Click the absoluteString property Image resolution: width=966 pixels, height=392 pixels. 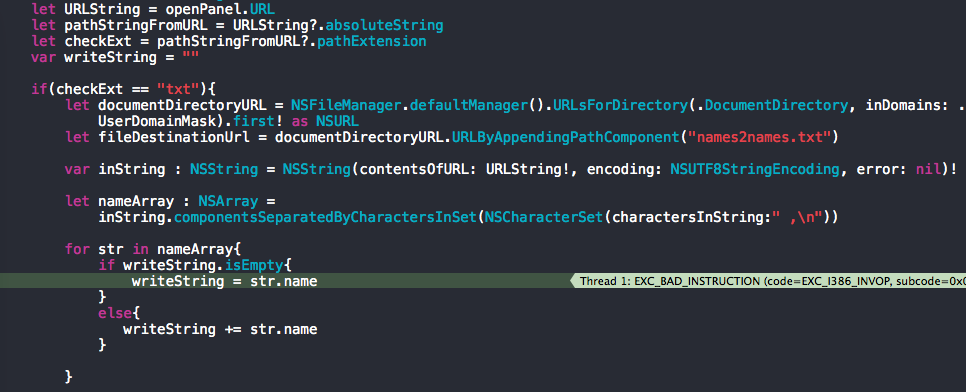[384, 26]
